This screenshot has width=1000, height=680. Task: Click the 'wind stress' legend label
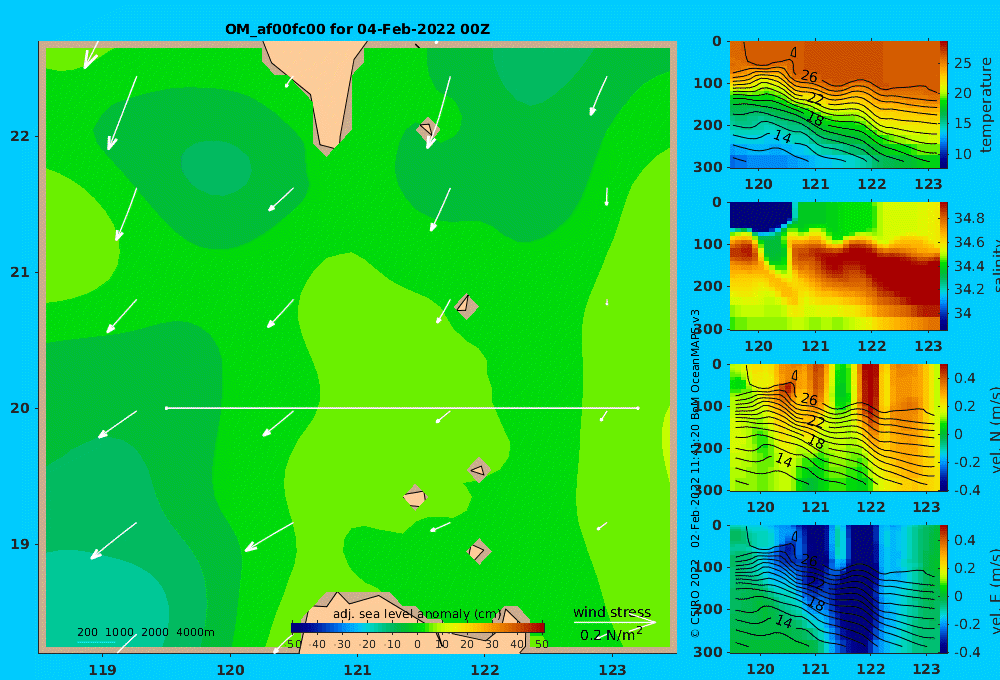click(x=612, y=612)
